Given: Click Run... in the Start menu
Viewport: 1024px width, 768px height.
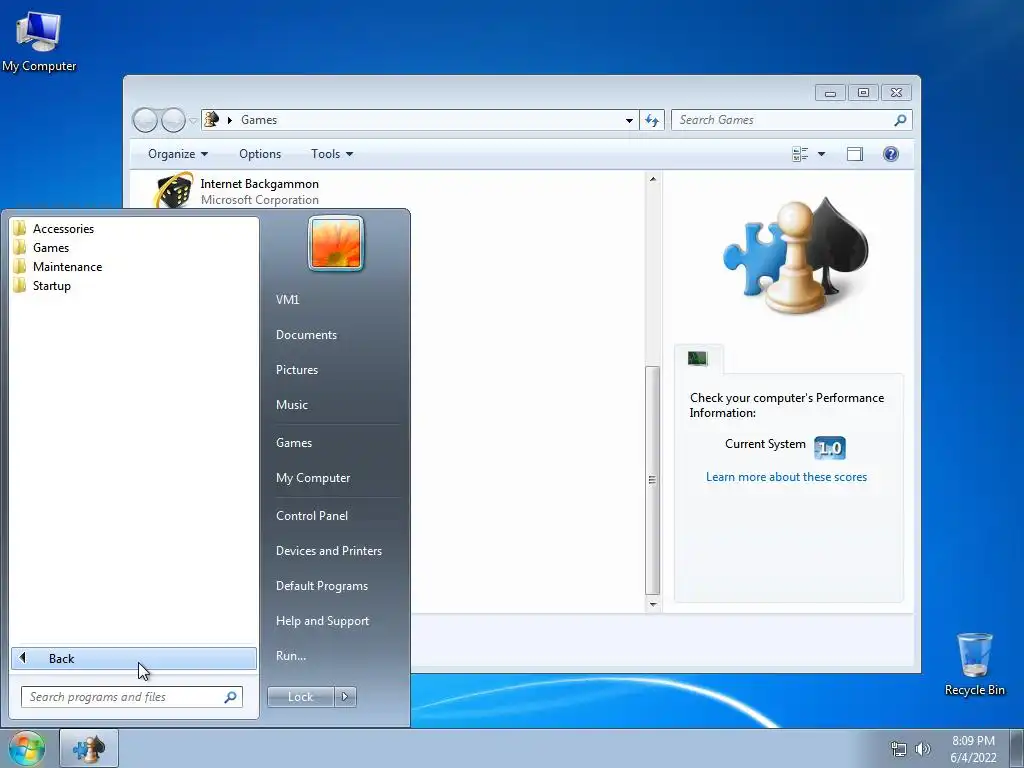Looking at the screenshot, I should click(291, 656).
